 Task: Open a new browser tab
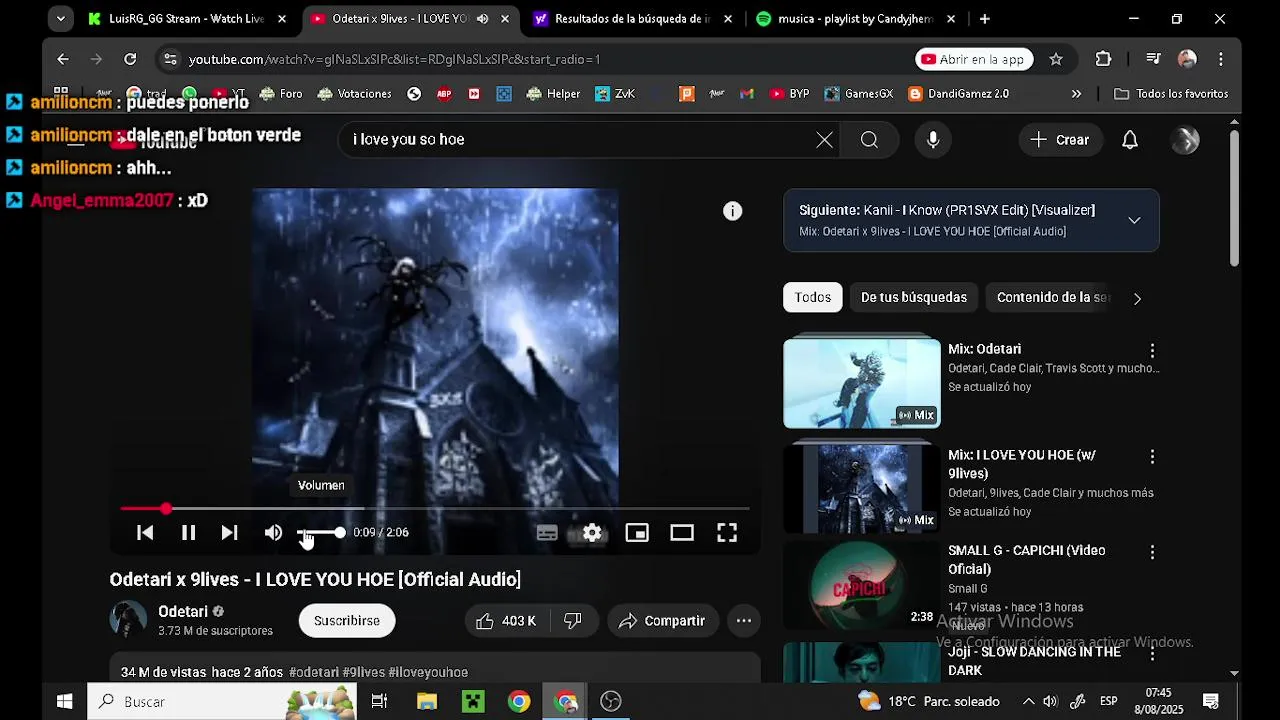click(x=985, y=19)
